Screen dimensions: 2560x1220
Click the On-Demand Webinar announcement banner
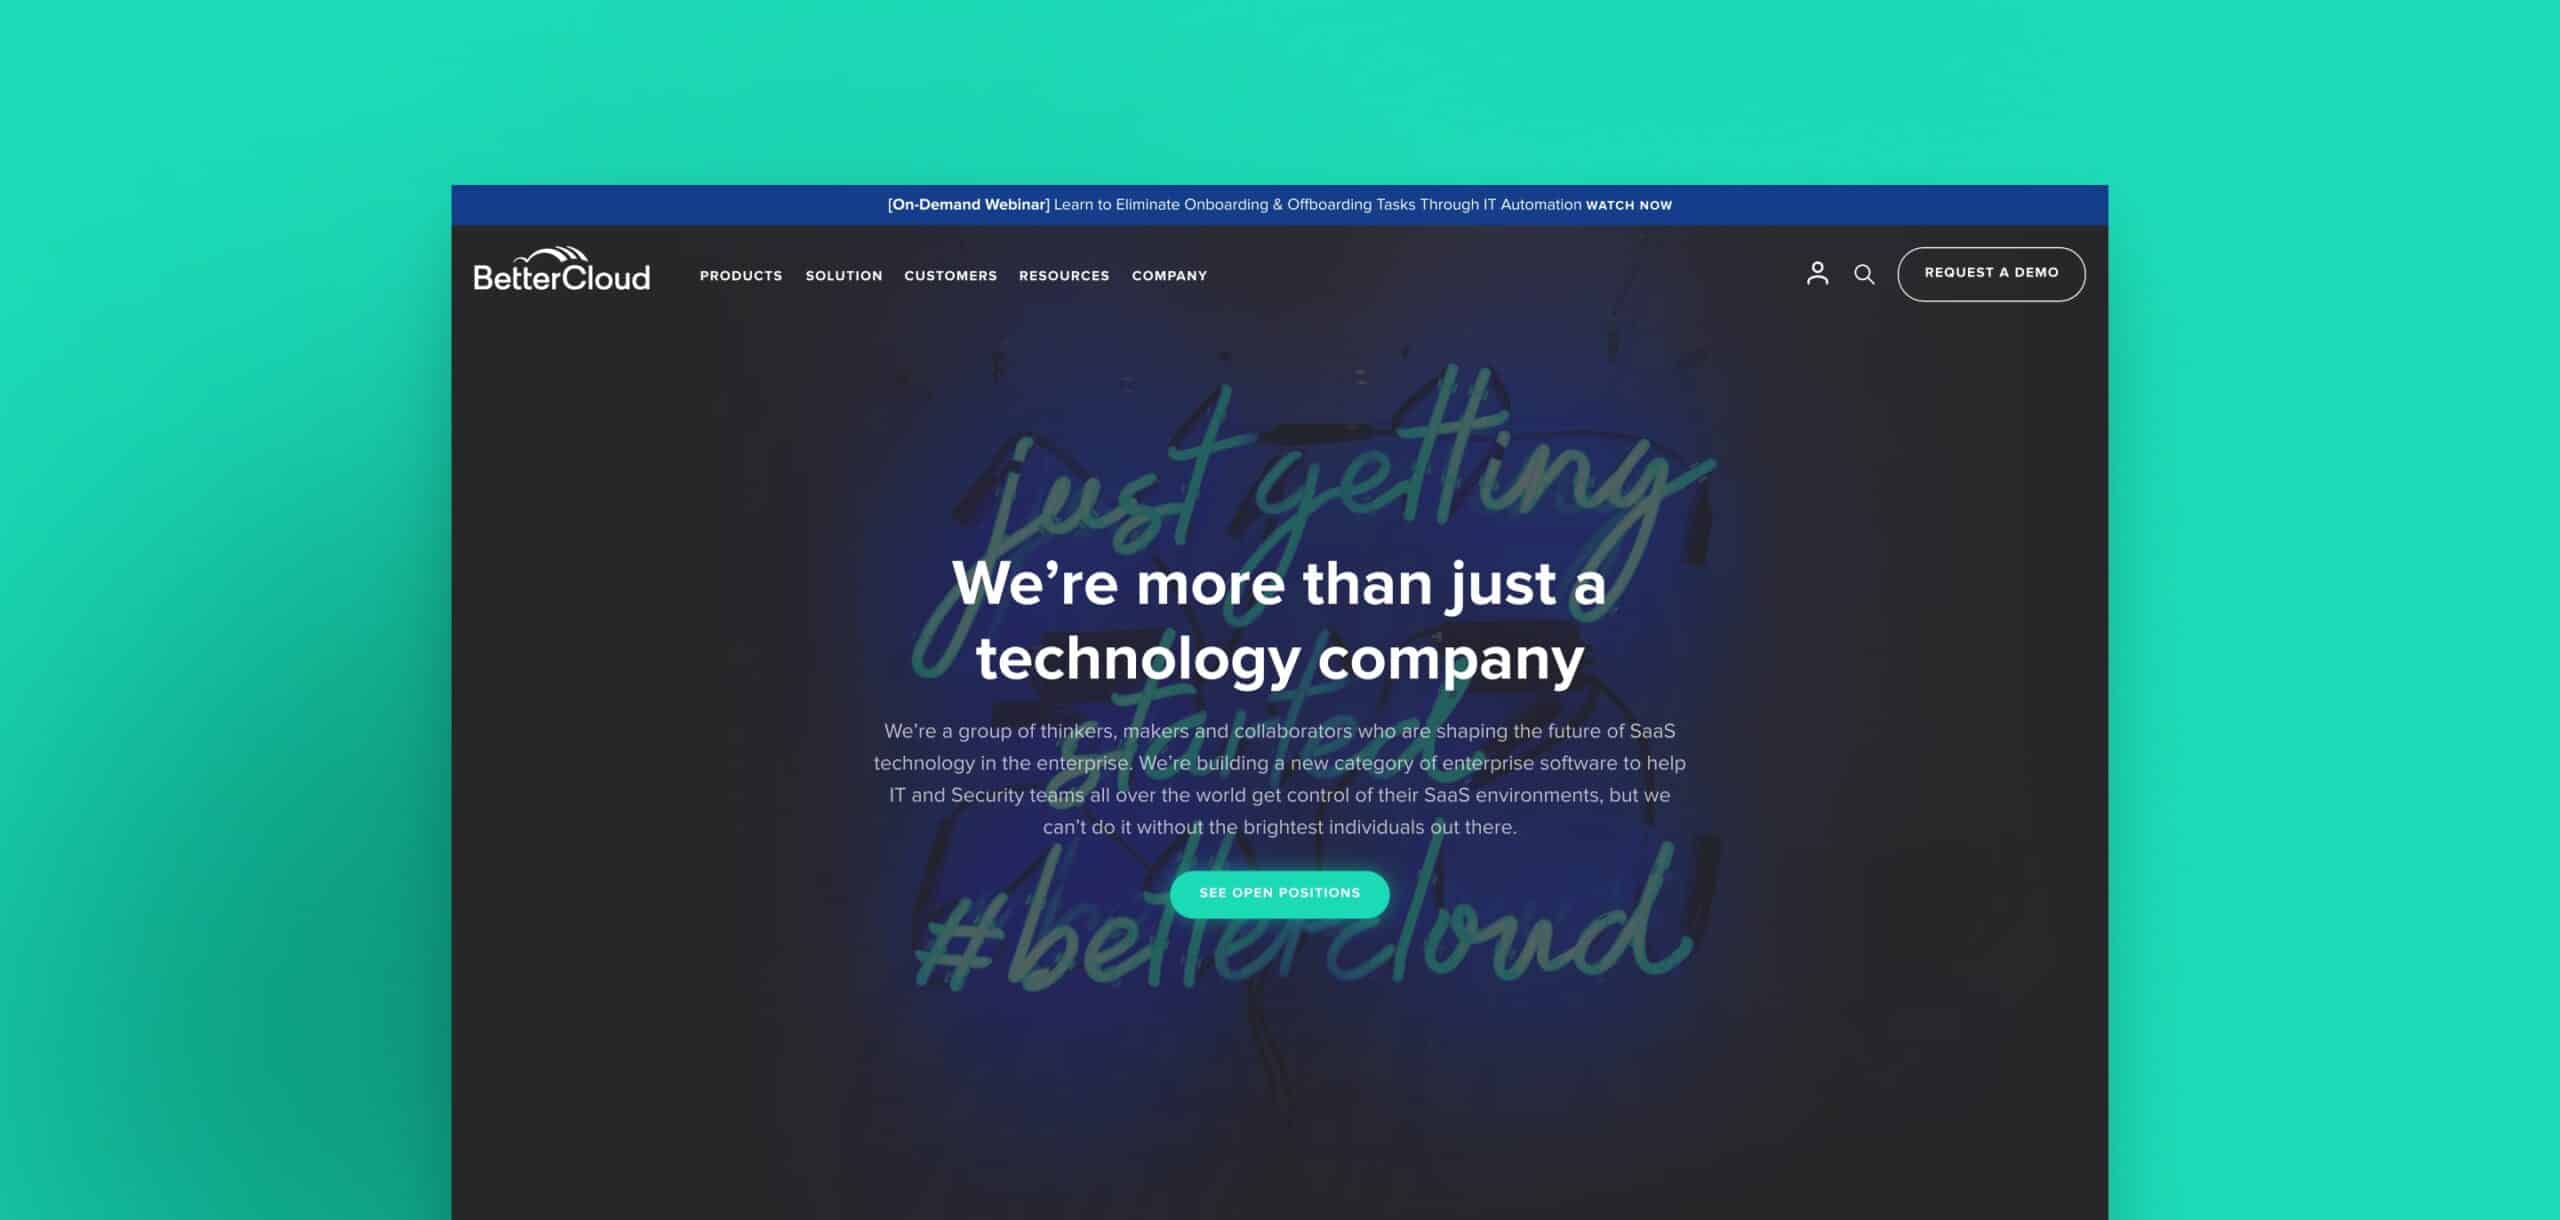[1280, 204]
